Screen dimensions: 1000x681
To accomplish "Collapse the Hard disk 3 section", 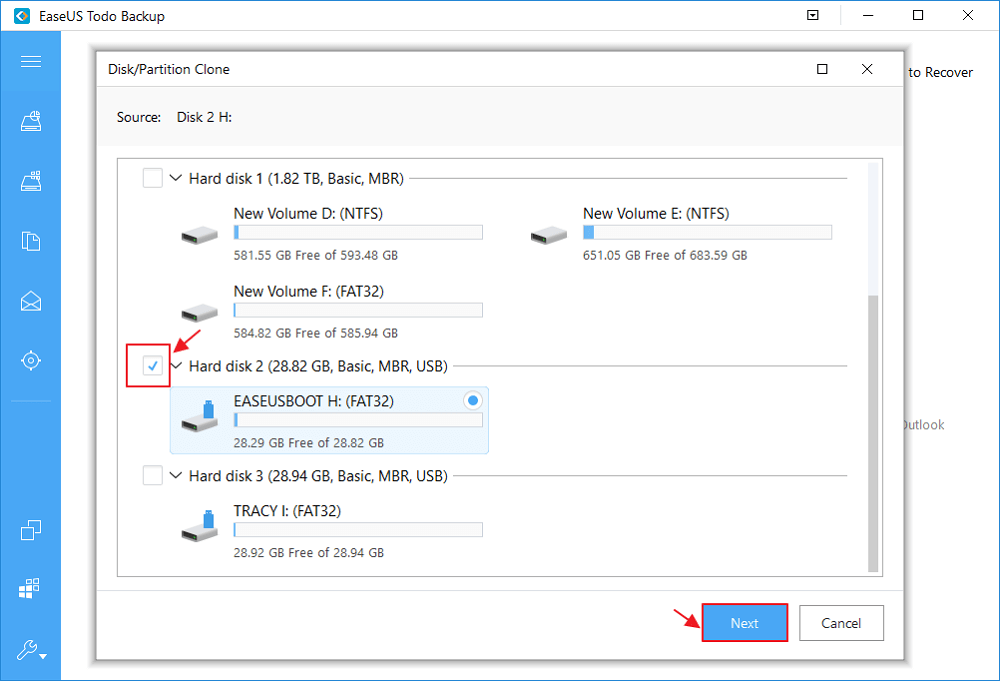I will 175,475.
